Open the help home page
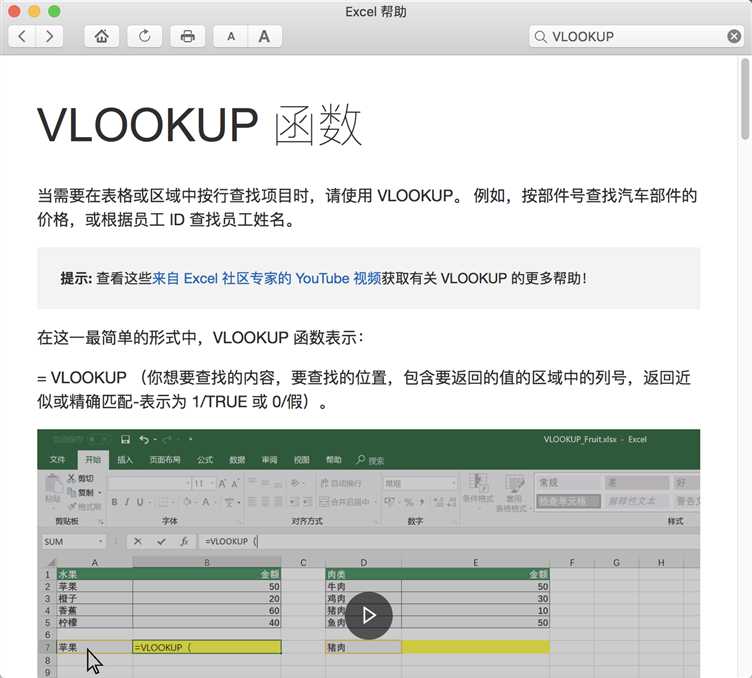This screenshot has height=678, width=752. tap(101, 36)
